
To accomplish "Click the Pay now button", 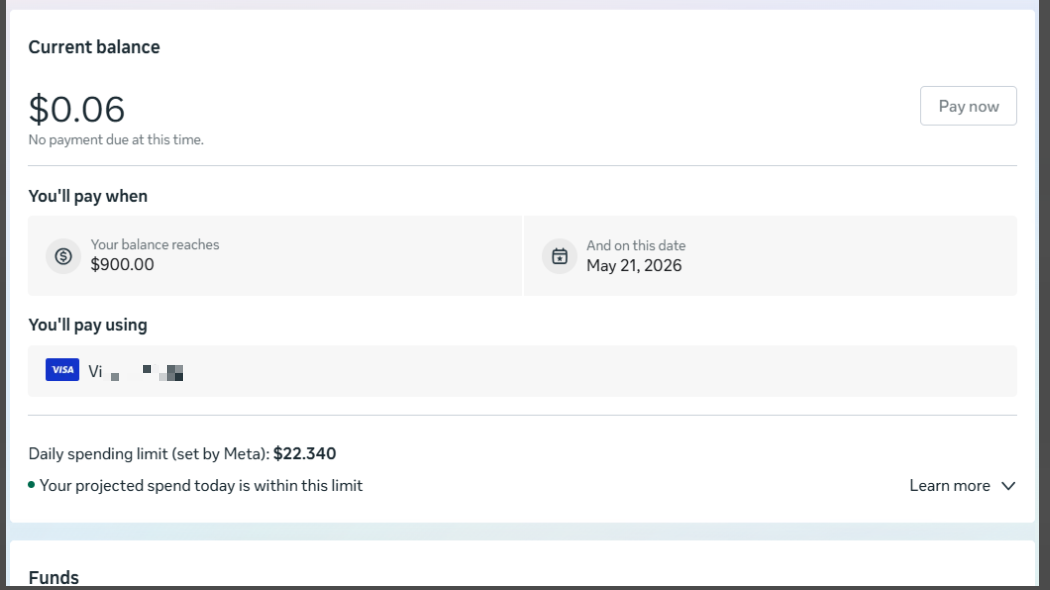I will tap(968, 106).
